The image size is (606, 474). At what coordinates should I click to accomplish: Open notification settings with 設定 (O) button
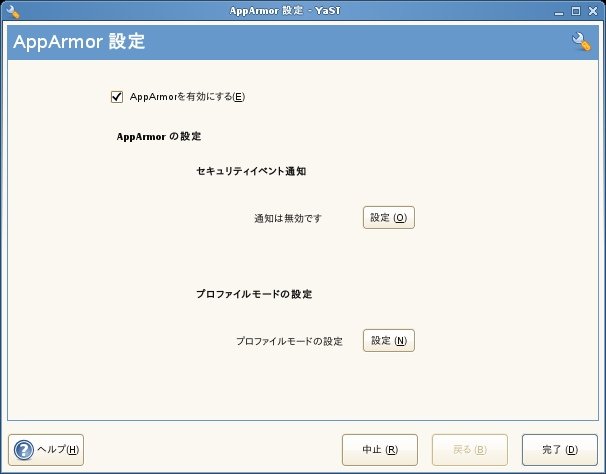coord(388,218)
